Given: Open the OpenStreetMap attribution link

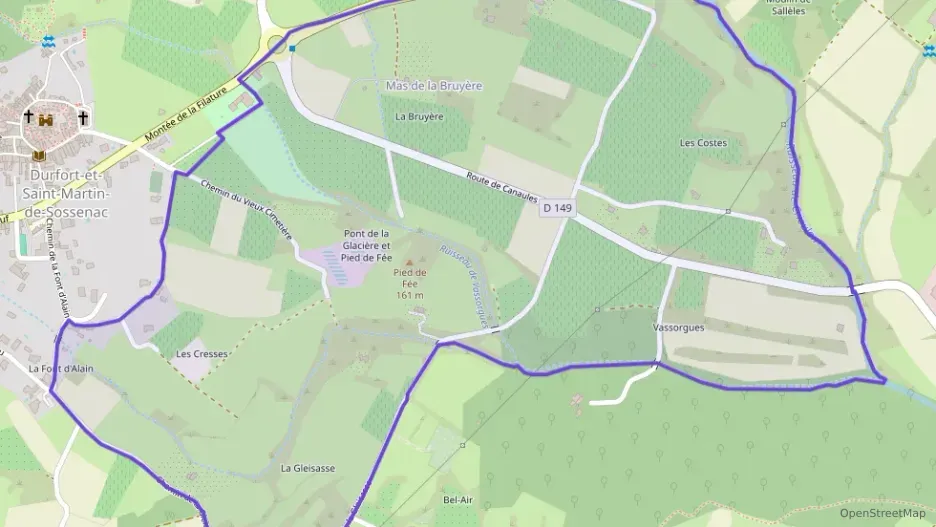Looking at the screenshot, I should pos(882,513).
